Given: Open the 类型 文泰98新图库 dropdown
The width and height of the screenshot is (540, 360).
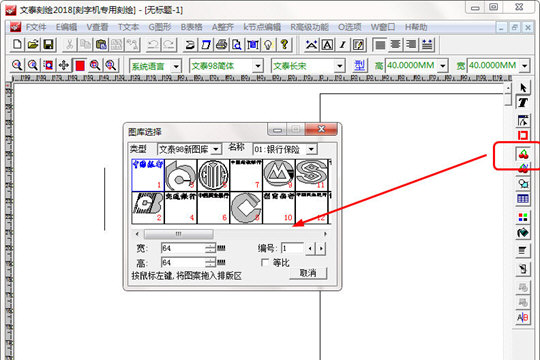Looking at the screenshot, I should [216, 149].
